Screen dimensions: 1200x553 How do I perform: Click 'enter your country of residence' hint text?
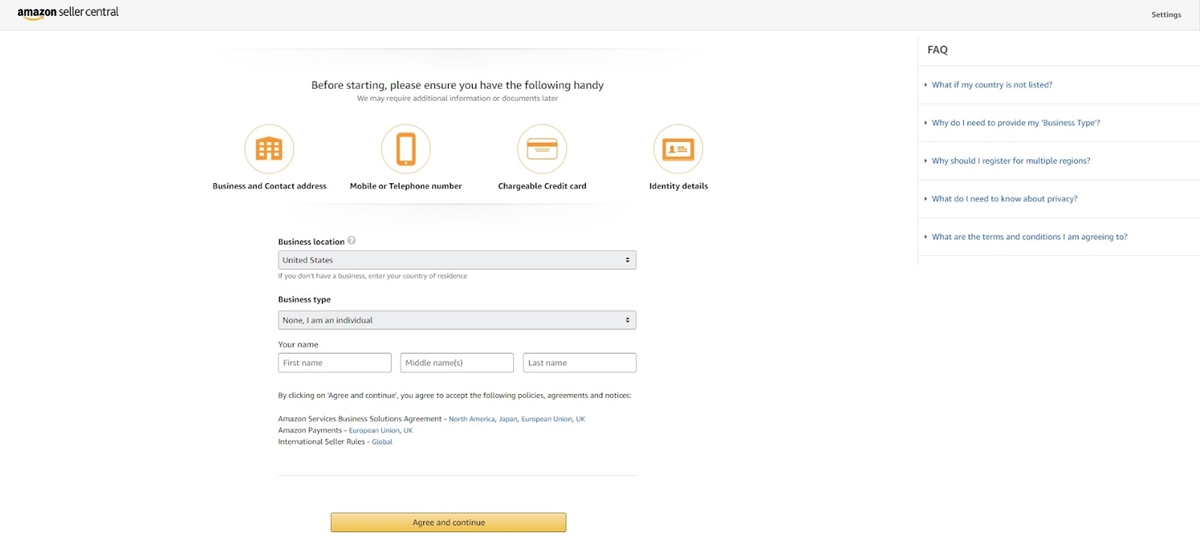click(416, 276)
